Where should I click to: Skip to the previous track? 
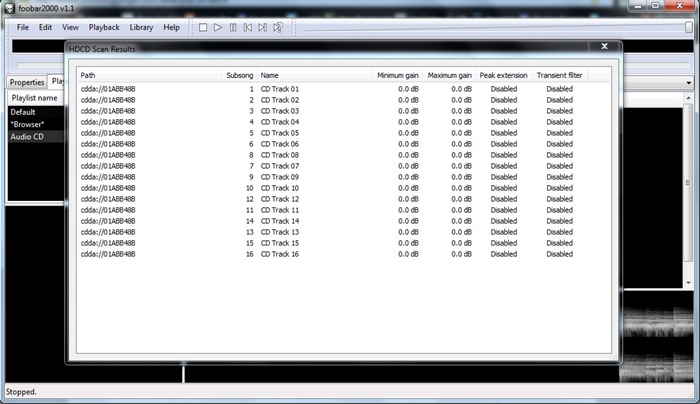point(248,28)
